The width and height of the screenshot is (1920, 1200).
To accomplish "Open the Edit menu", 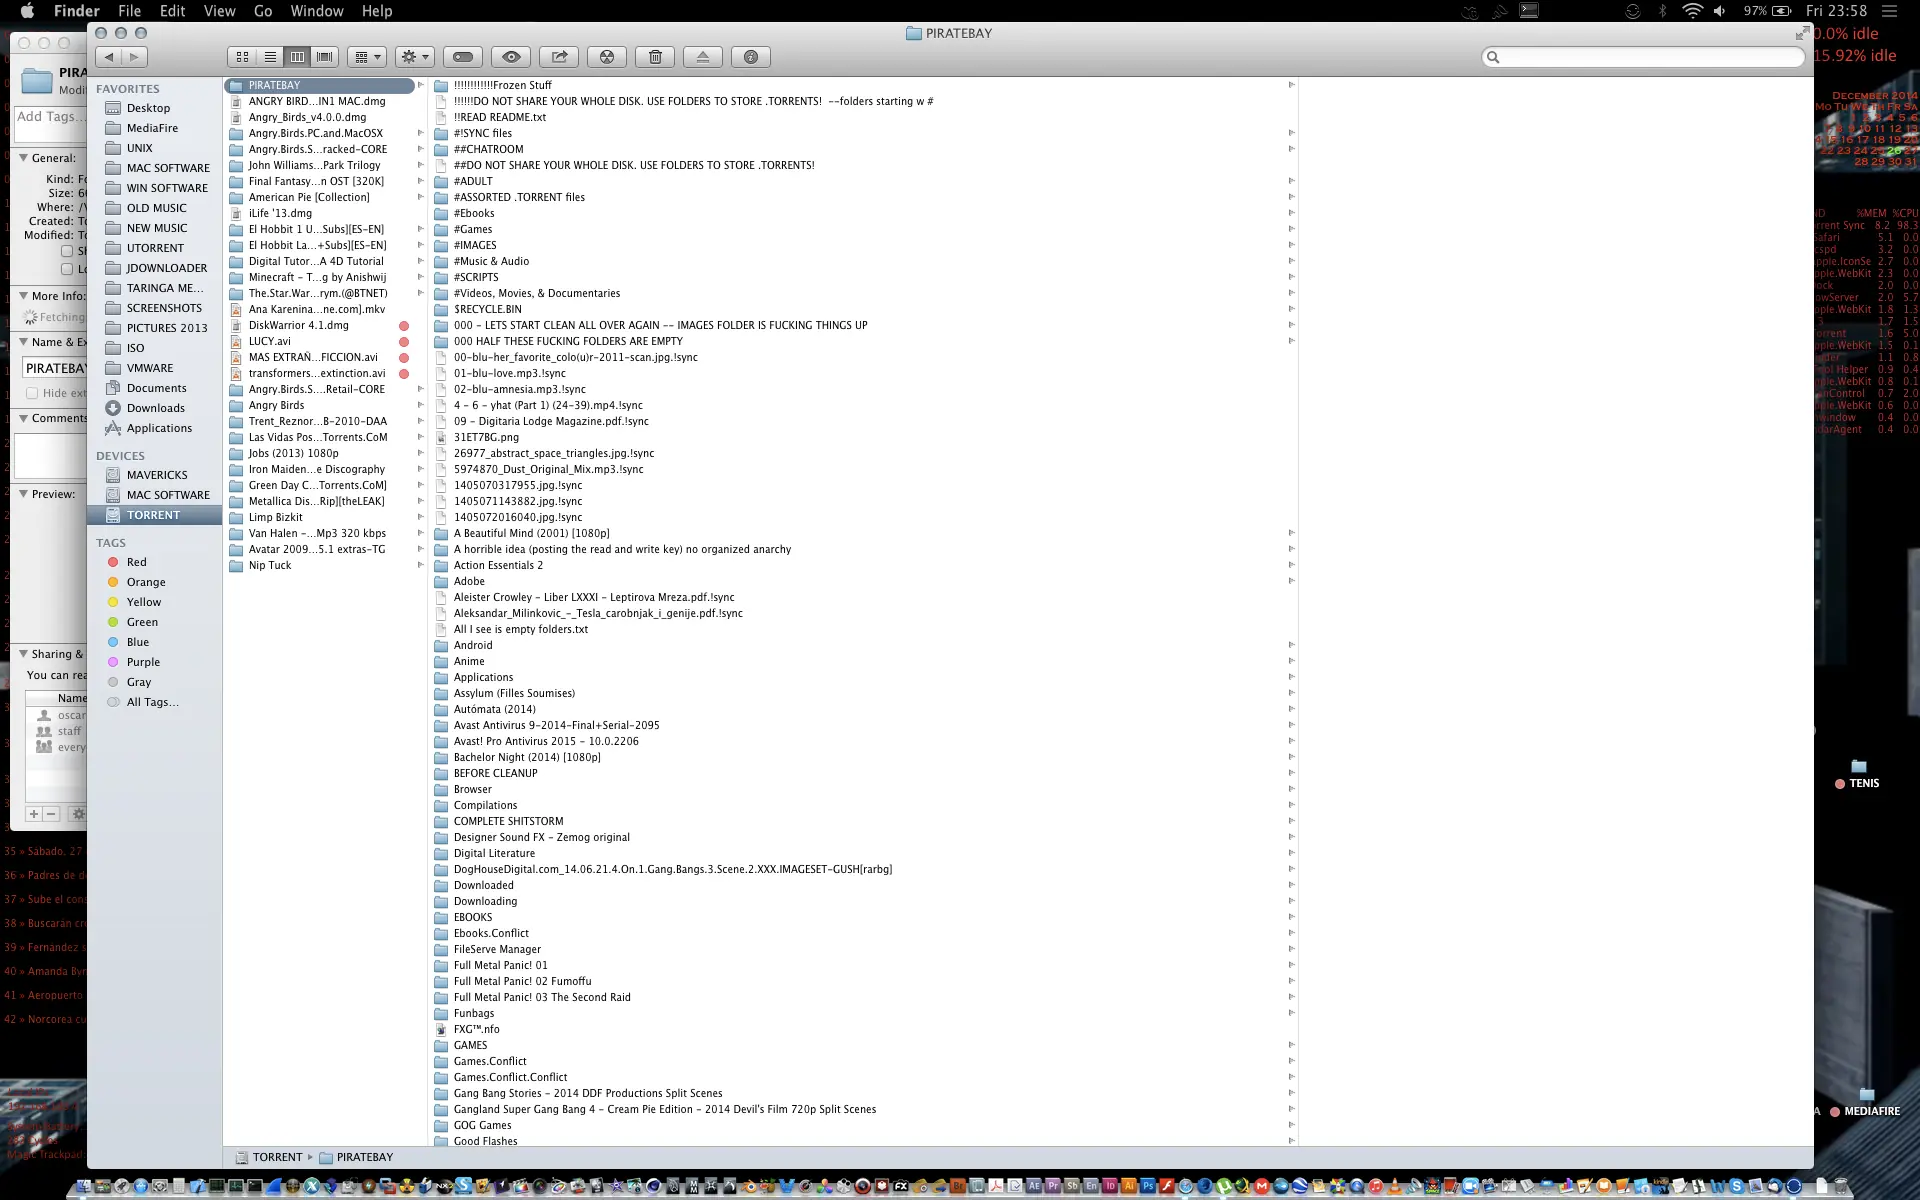I will coord(172,11).
